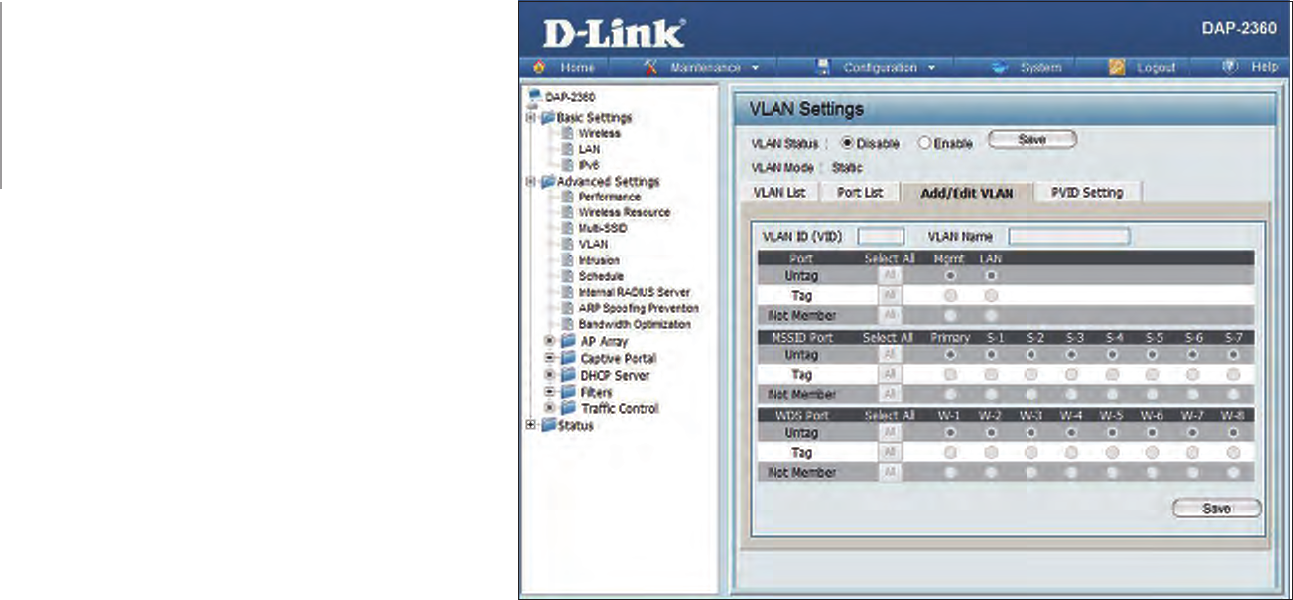Click the AP Array folder icon
The width and height of the screenshot is (1293, 600).
click(x=569, y=341)
